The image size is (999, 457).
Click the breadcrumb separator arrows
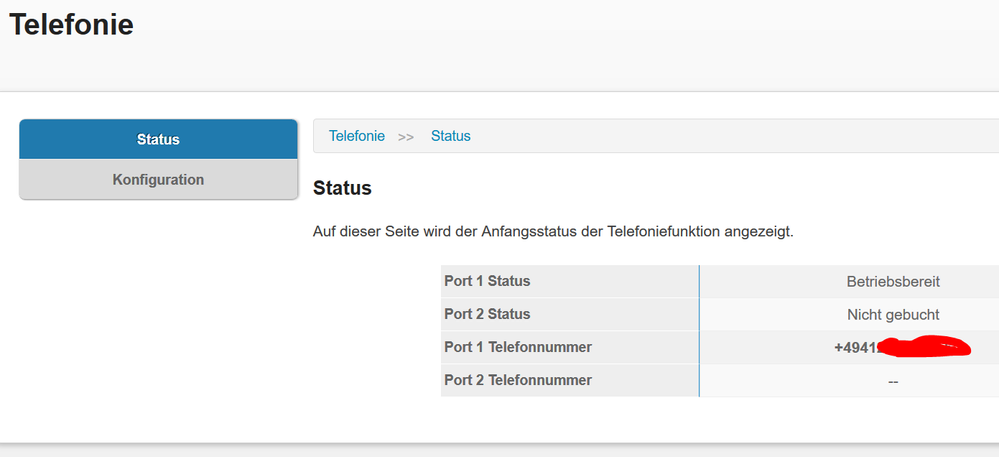tap(406, 137)
